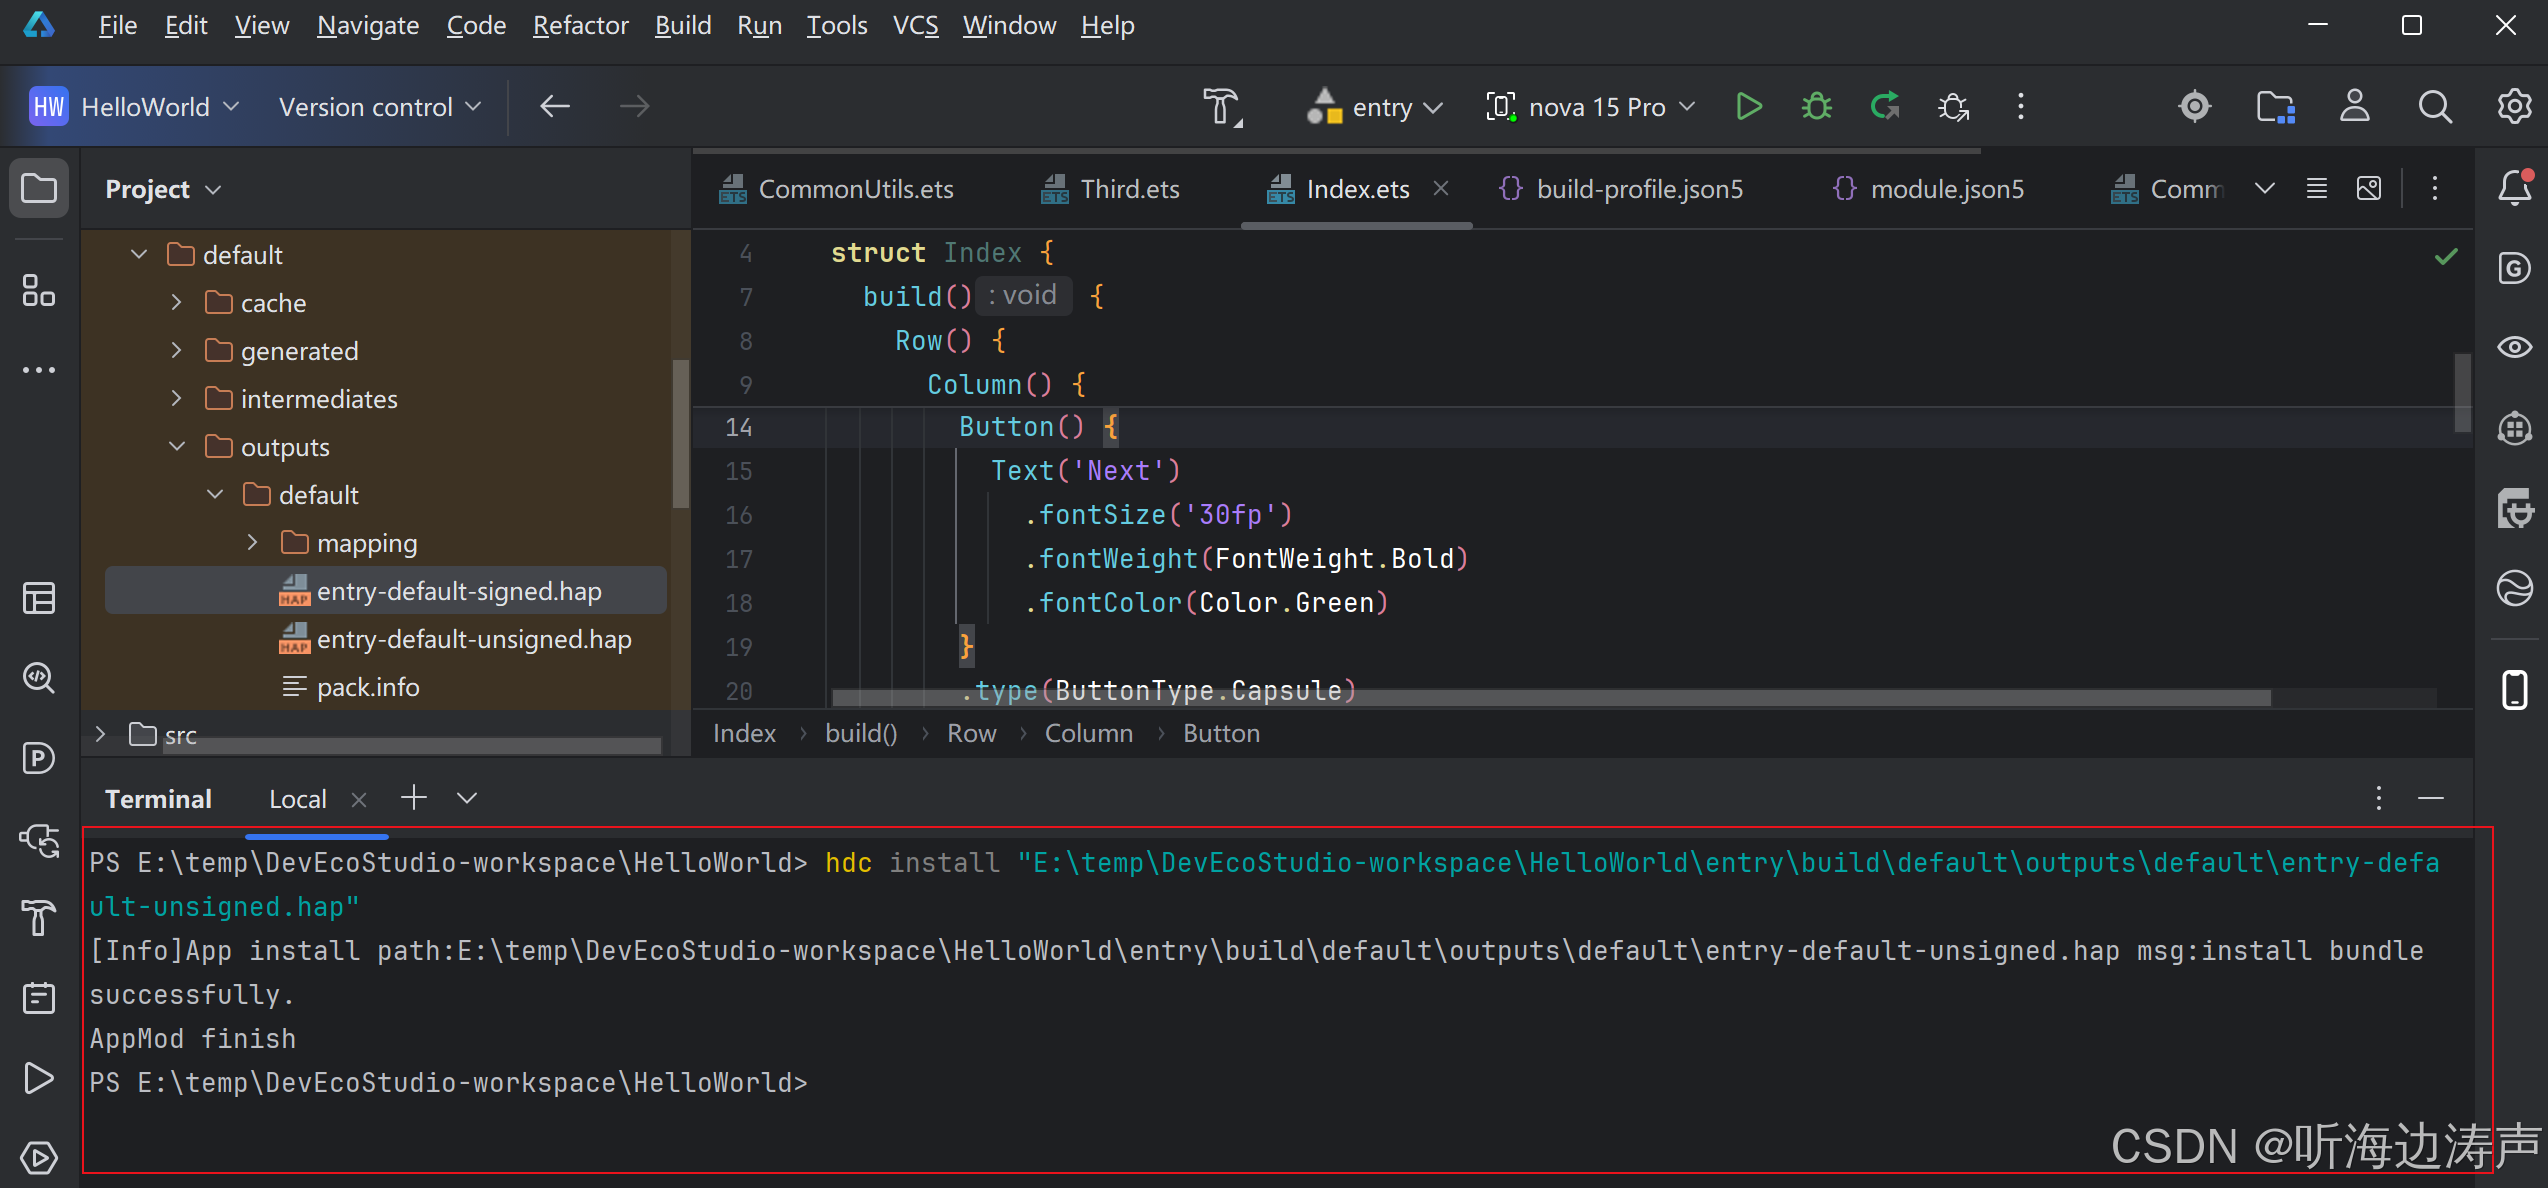Close the Index.ets tab

(1441, 188)
